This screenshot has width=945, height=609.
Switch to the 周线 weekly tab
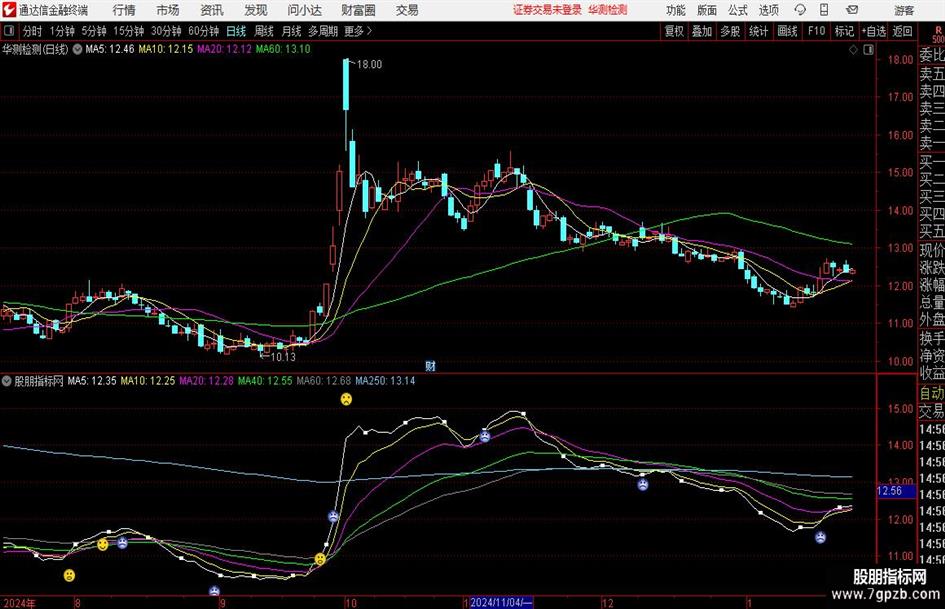coord(264,31)
